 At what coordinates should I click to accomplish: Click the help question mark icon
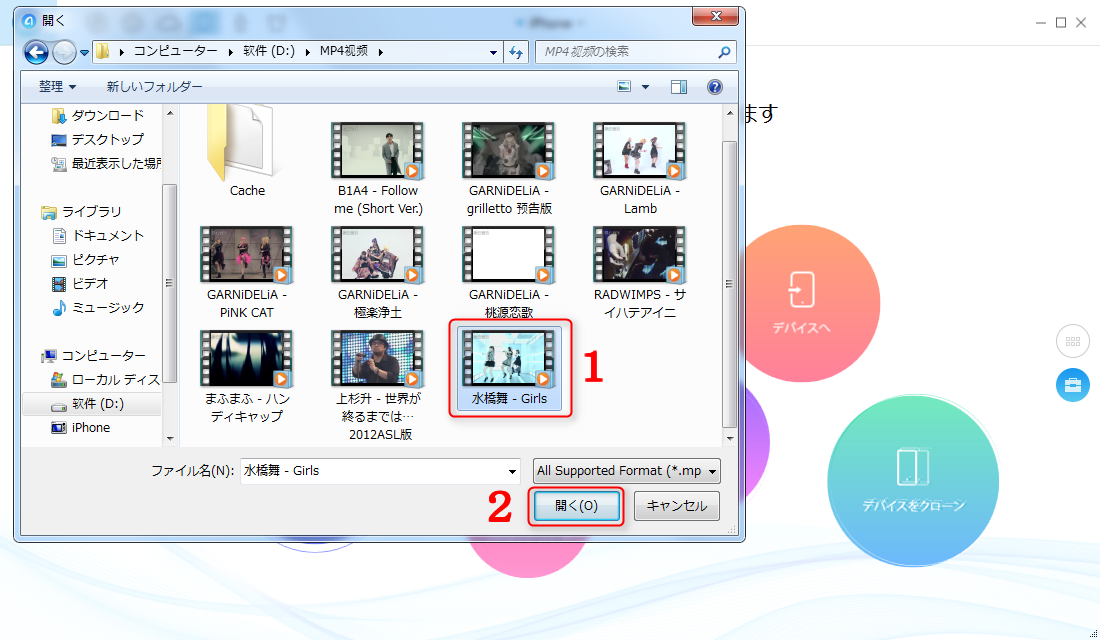tap(714, 87)
